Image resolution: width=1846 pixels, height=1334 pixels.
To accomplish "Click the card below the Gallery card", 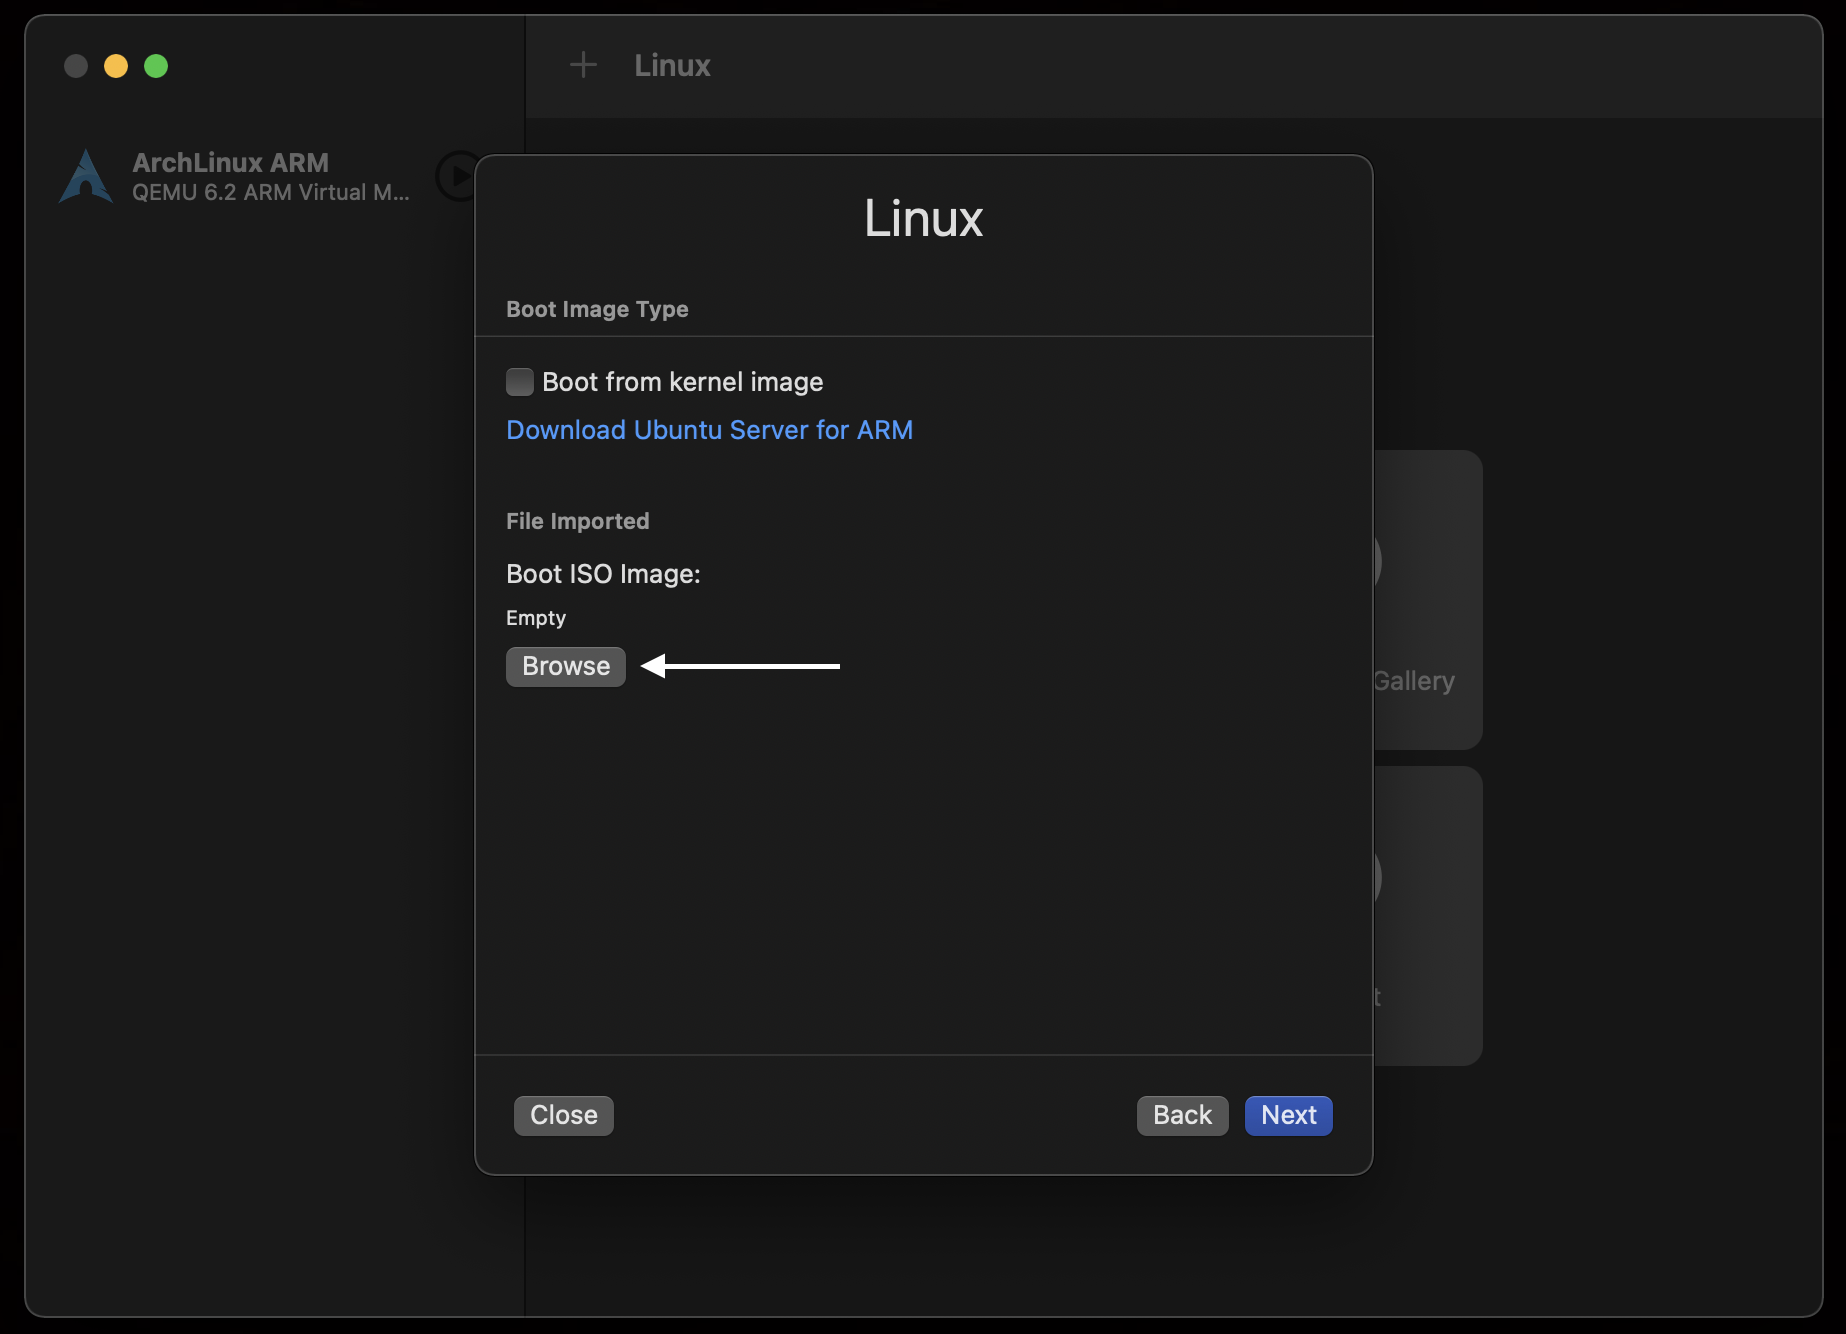I will click(x=1426, y=915).
